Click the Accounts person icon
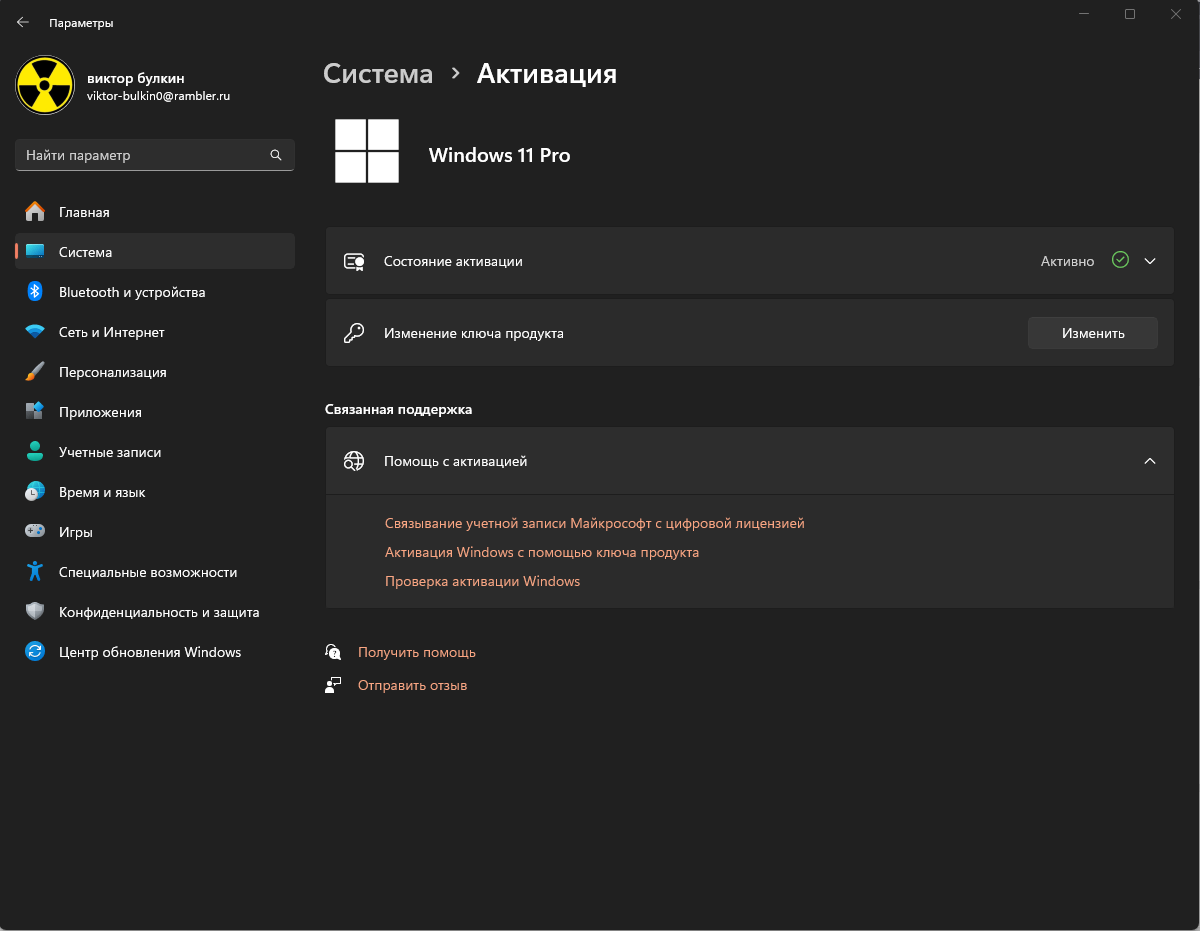The image size is (1200, 931). coord(35,452)
